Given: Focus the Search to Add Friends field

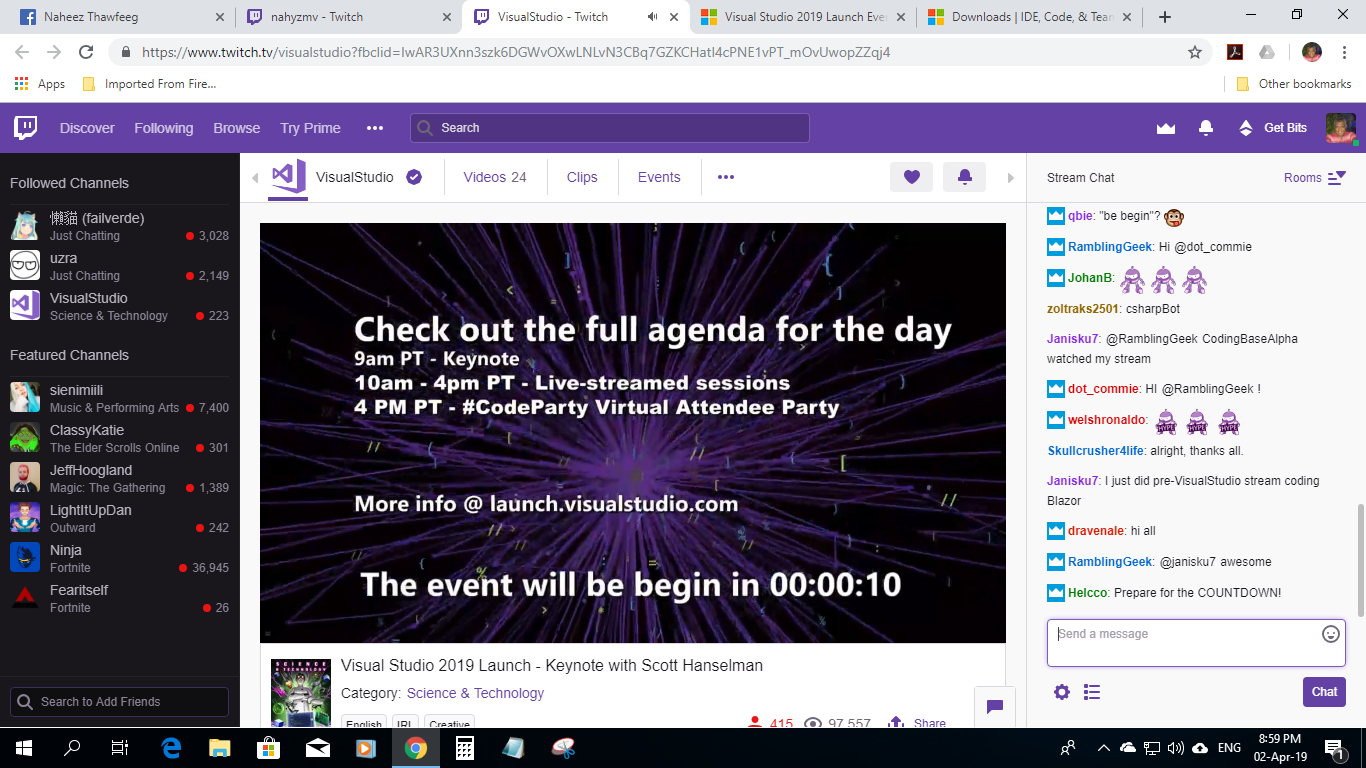Looking at the screenshot, I should 120,701.
